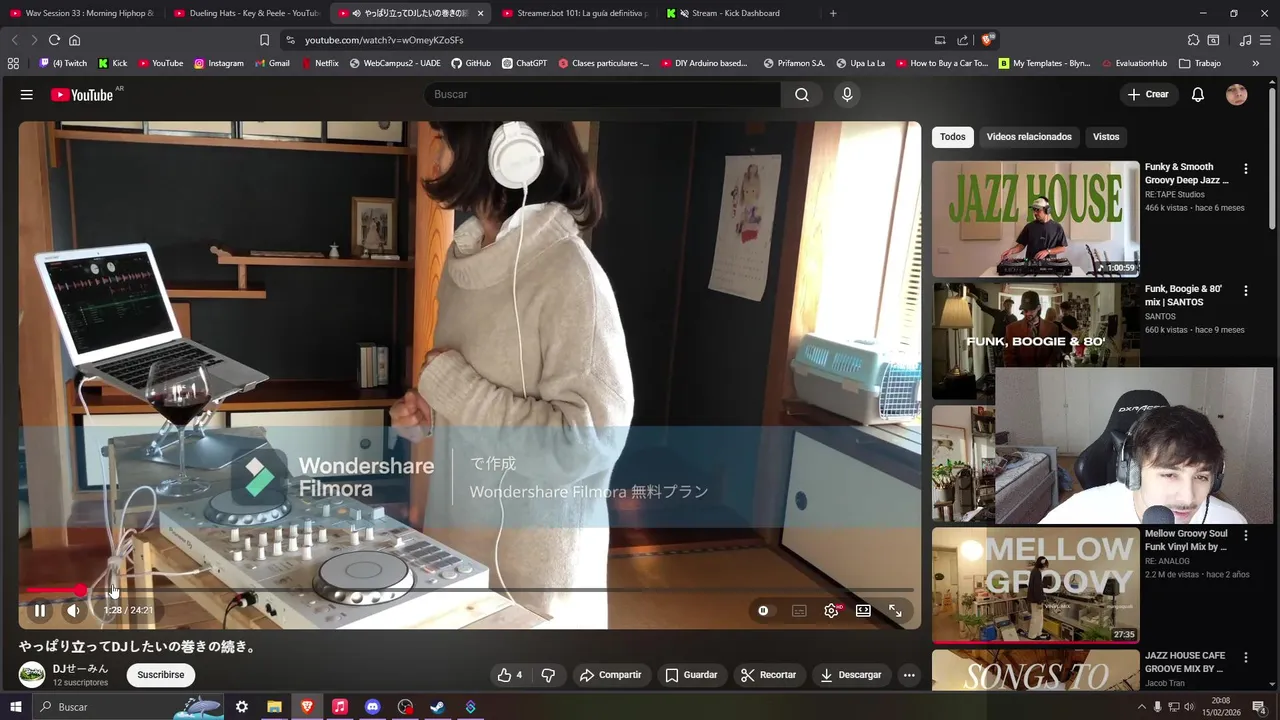
Task: Dislike the video
Action: [x=548, y=675]
